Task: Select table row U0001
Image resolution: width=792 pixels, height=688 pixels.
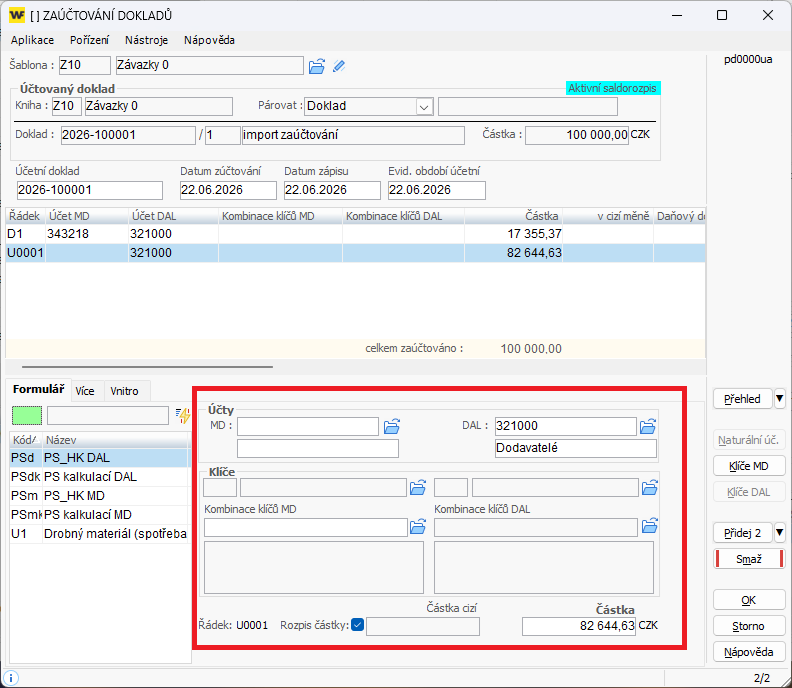Action: point(355,253)
